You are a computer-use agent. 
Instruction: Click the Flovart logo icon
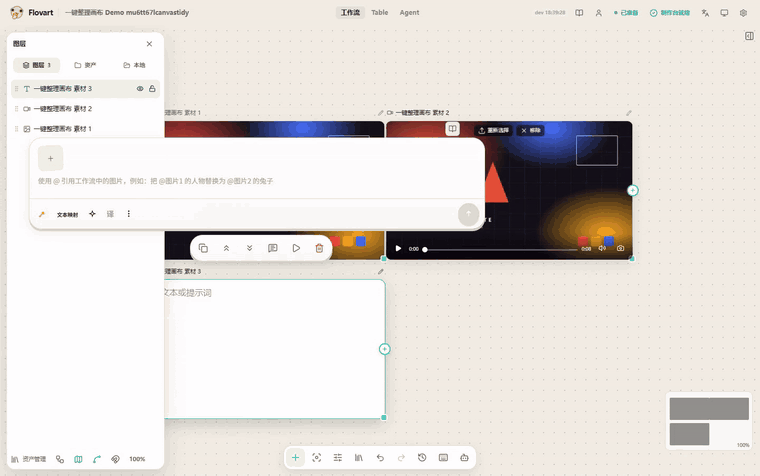pyautogui.click(x=16, y=13)
